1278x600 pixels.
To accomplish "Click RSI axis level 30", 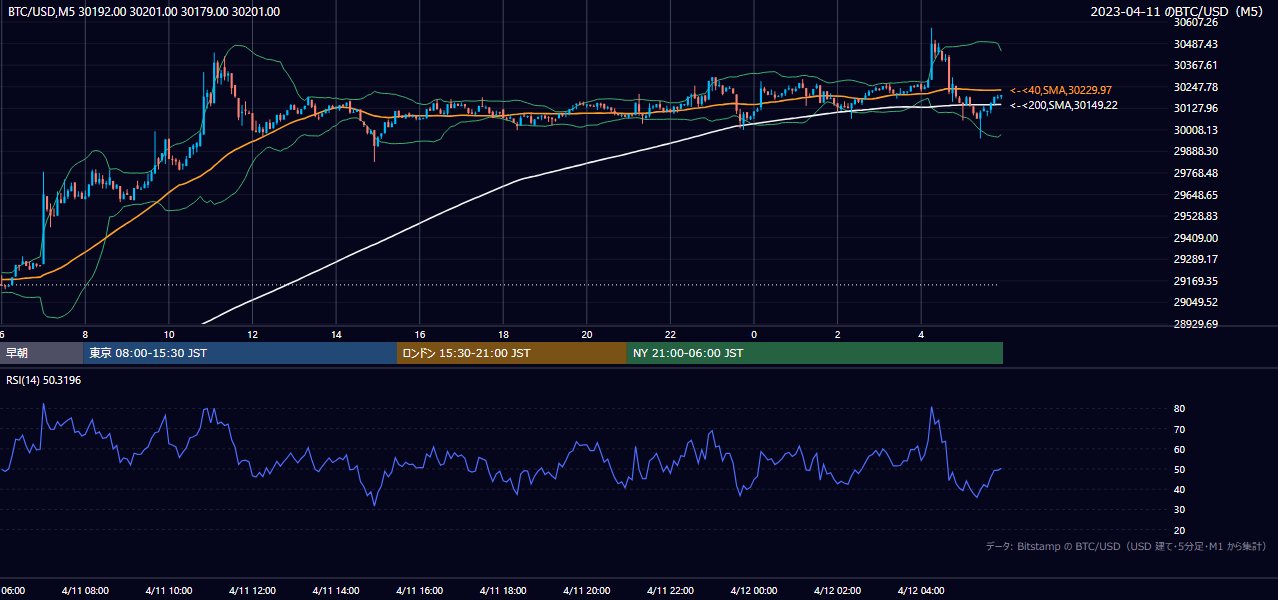I will [x=1180, y=510].
